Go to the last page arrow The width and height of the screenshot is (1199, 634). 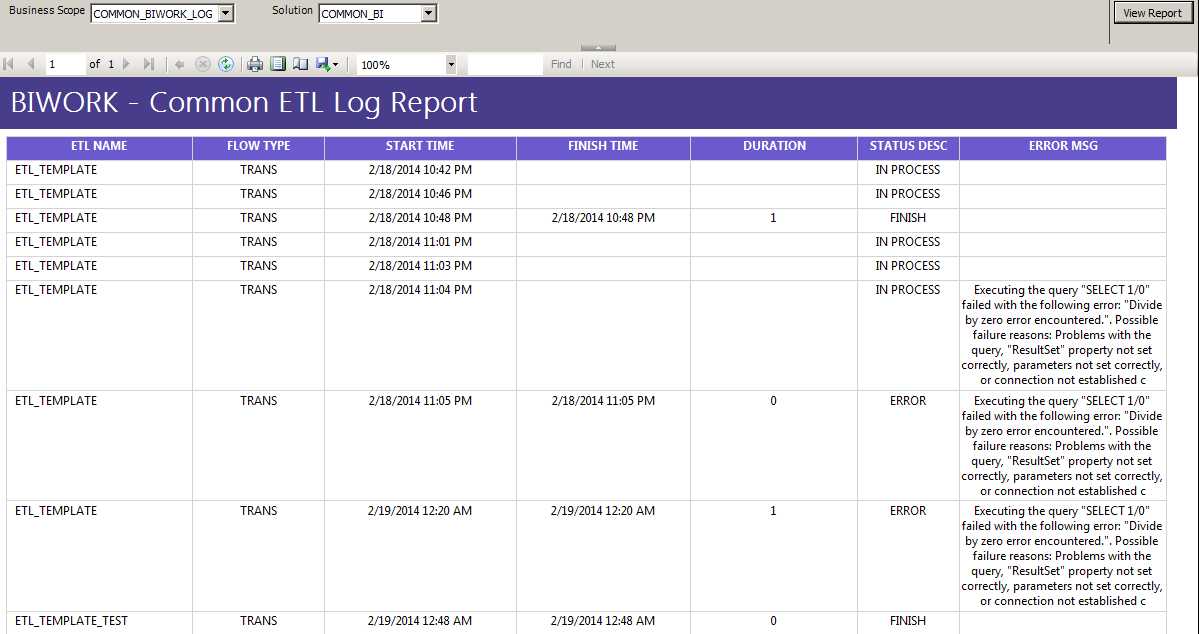[x=149, y=64]
